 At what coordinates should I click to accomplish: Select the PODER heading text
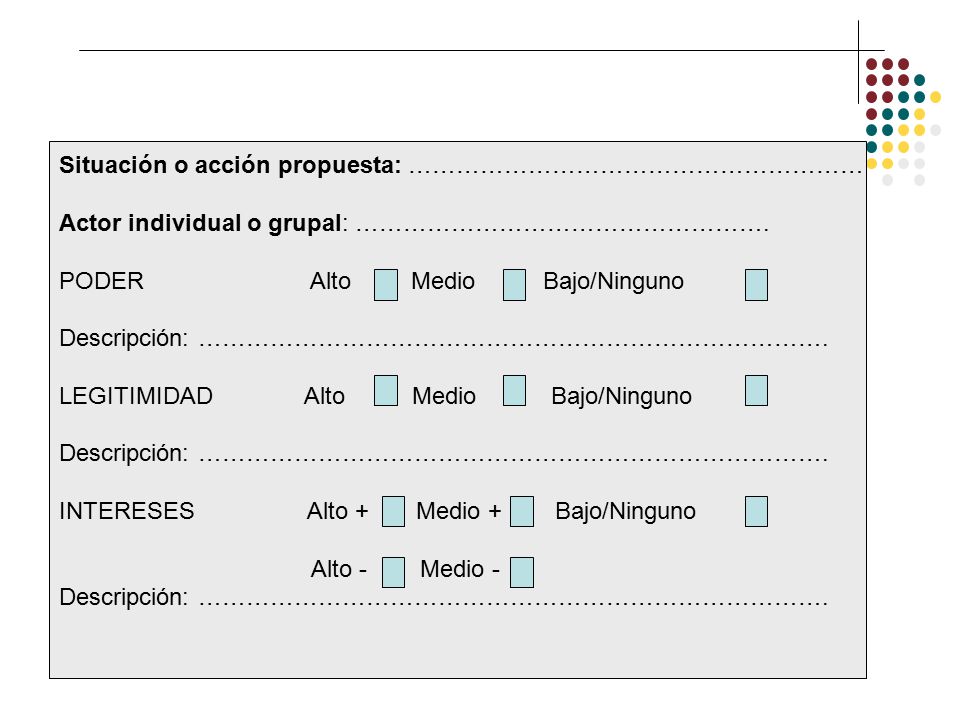(x=101, y=281)
